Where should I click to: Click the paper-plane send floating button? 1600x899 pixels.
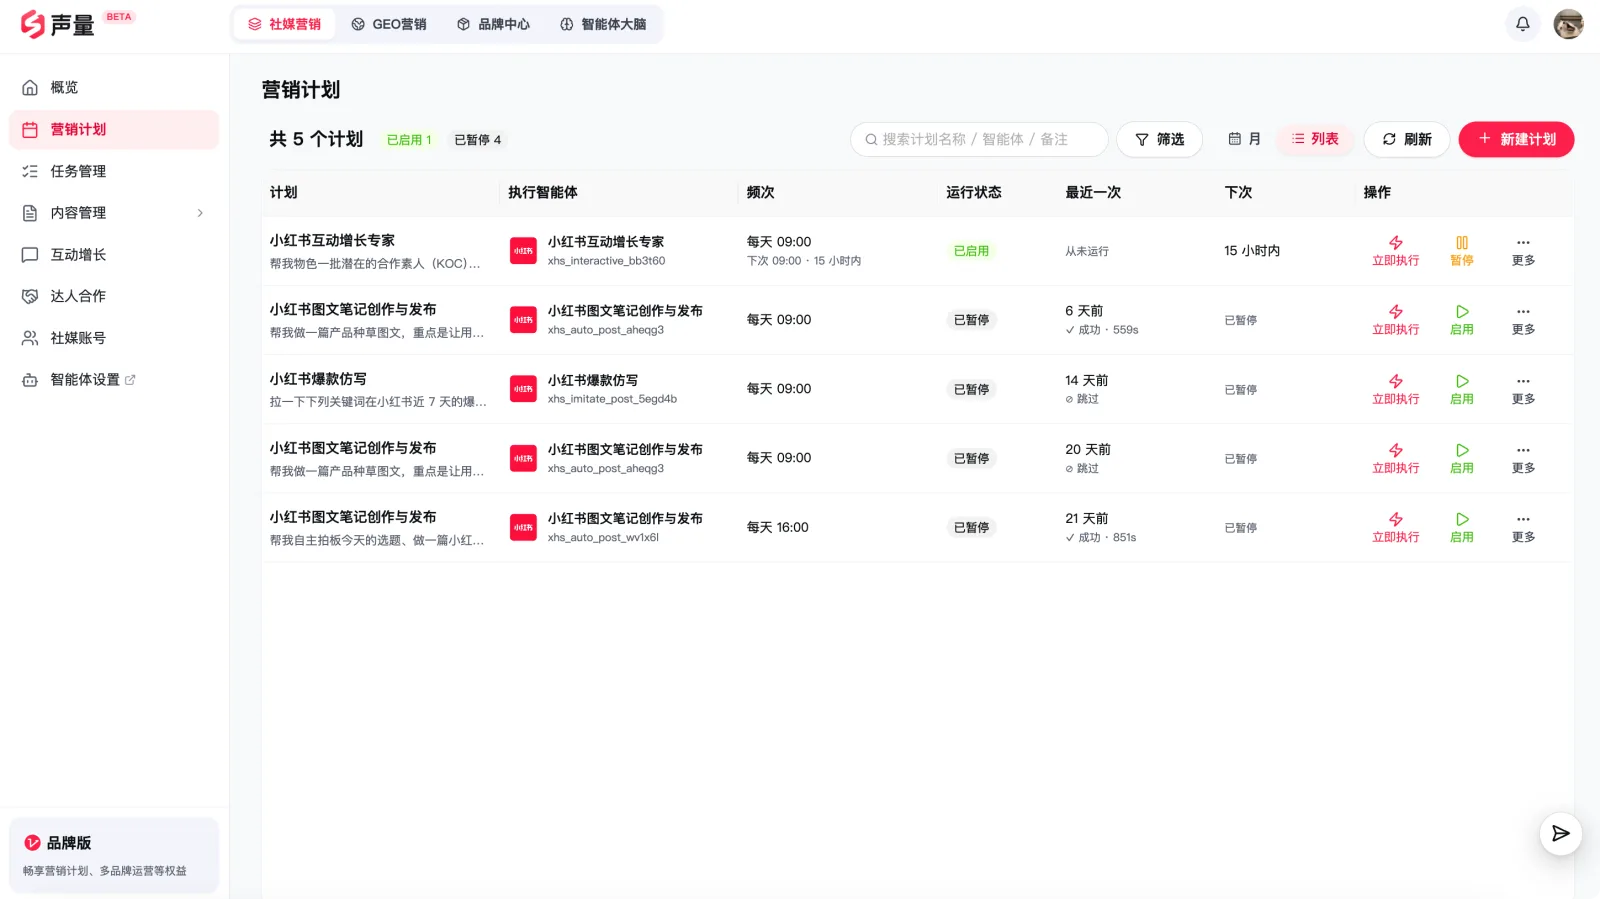tap(1560, 834)
